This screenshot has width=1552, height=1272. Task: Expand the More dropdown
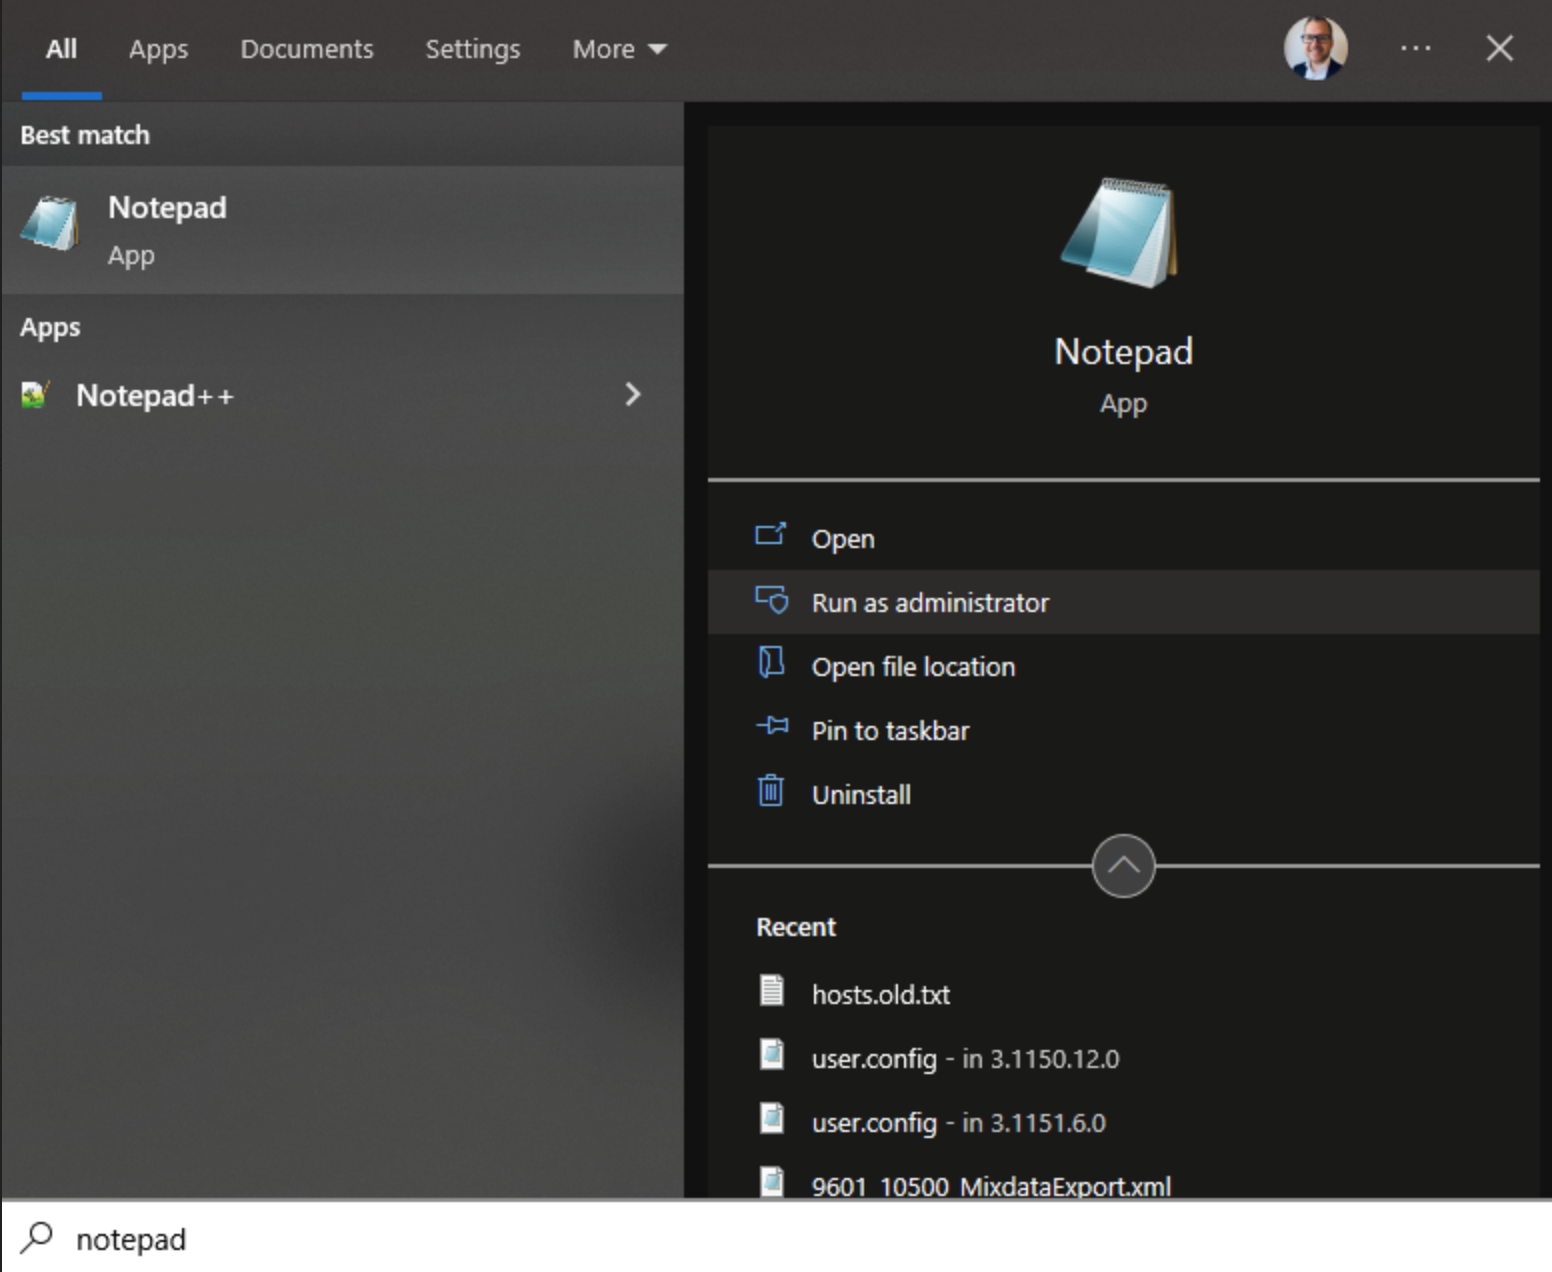(619, 49)
